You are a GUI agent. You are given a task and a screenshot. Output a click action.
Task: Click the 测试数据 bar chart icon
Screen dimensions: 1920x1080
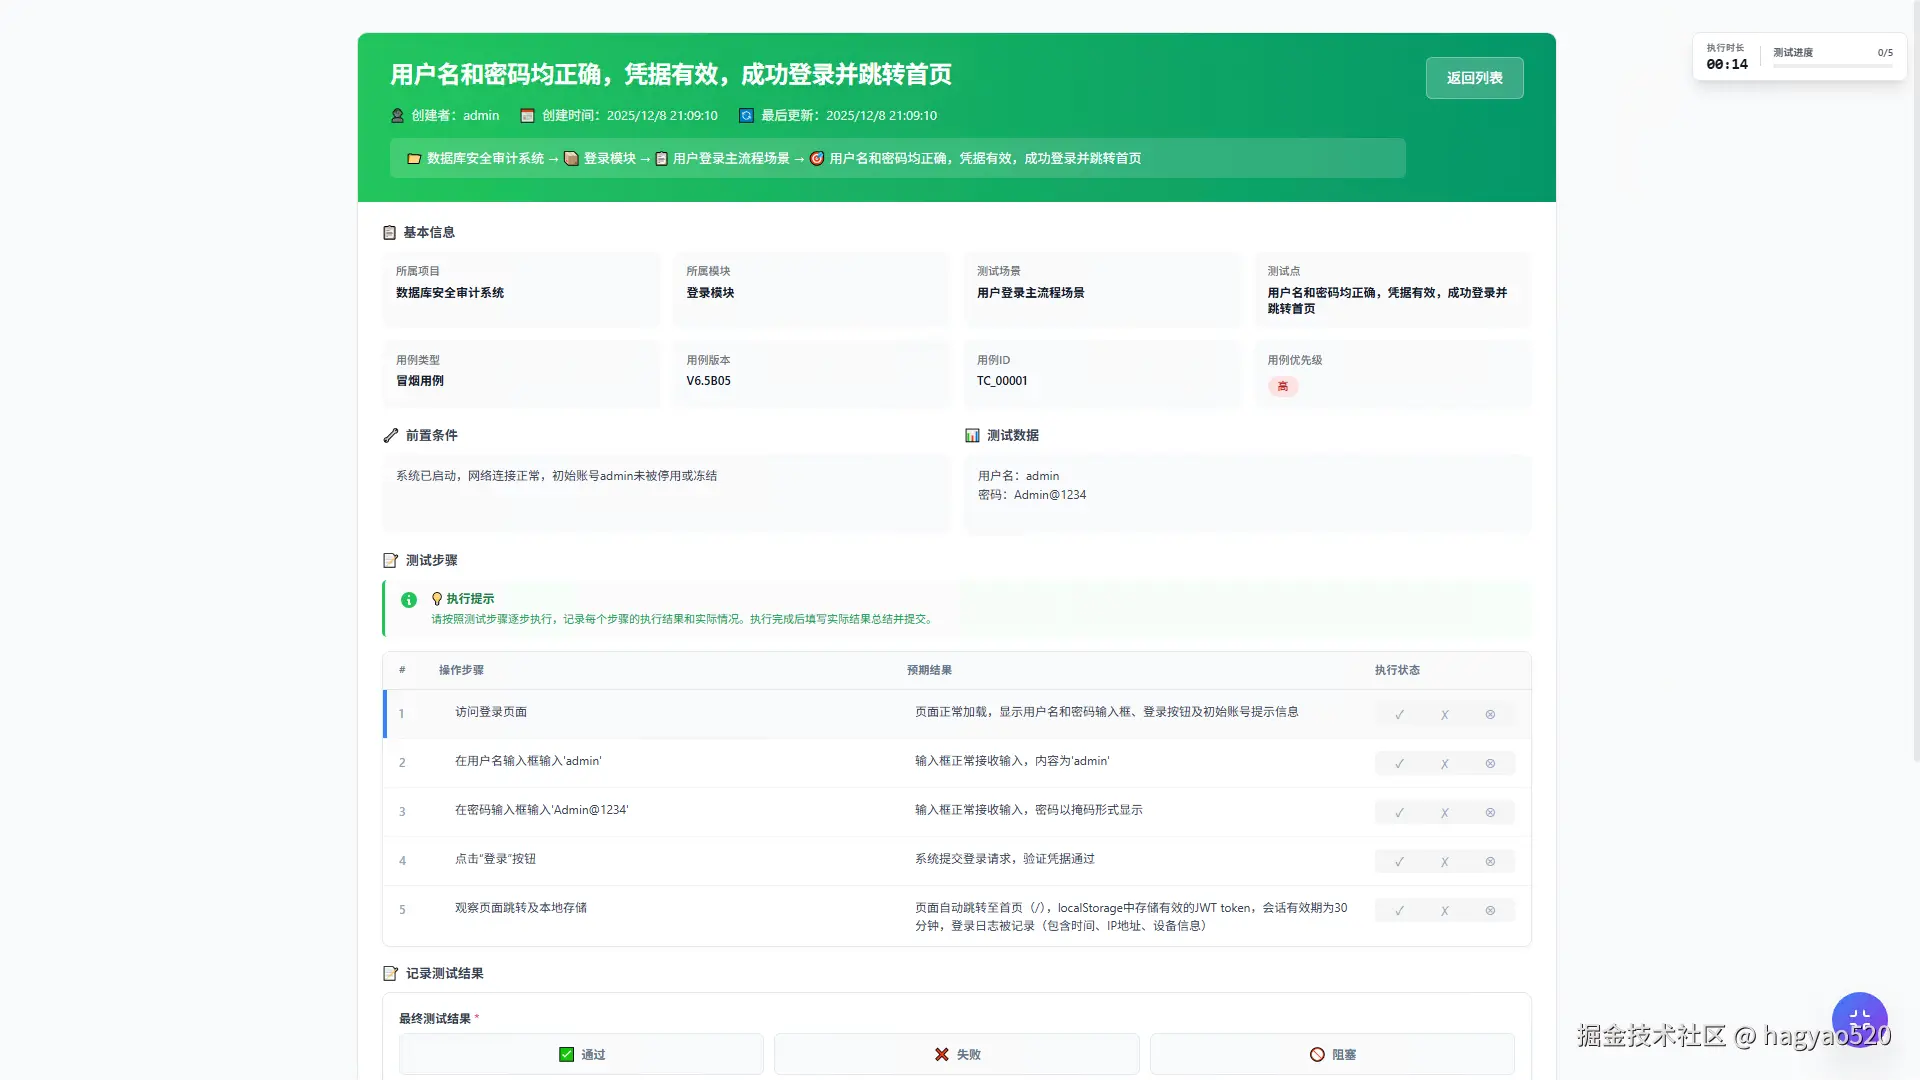[971, 435]
